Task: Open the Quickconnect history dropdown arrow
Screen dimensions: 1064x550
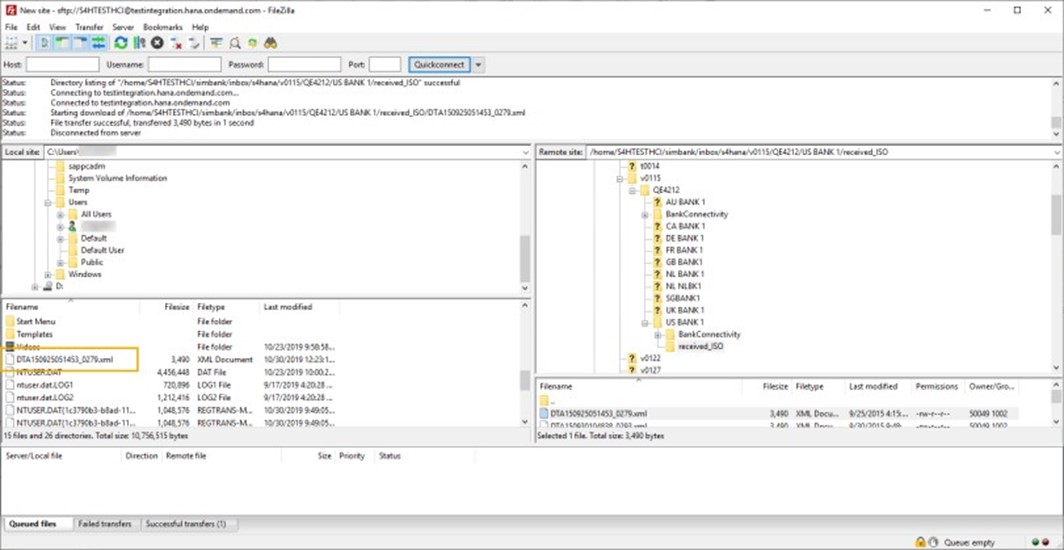Action: pos(478,65)
